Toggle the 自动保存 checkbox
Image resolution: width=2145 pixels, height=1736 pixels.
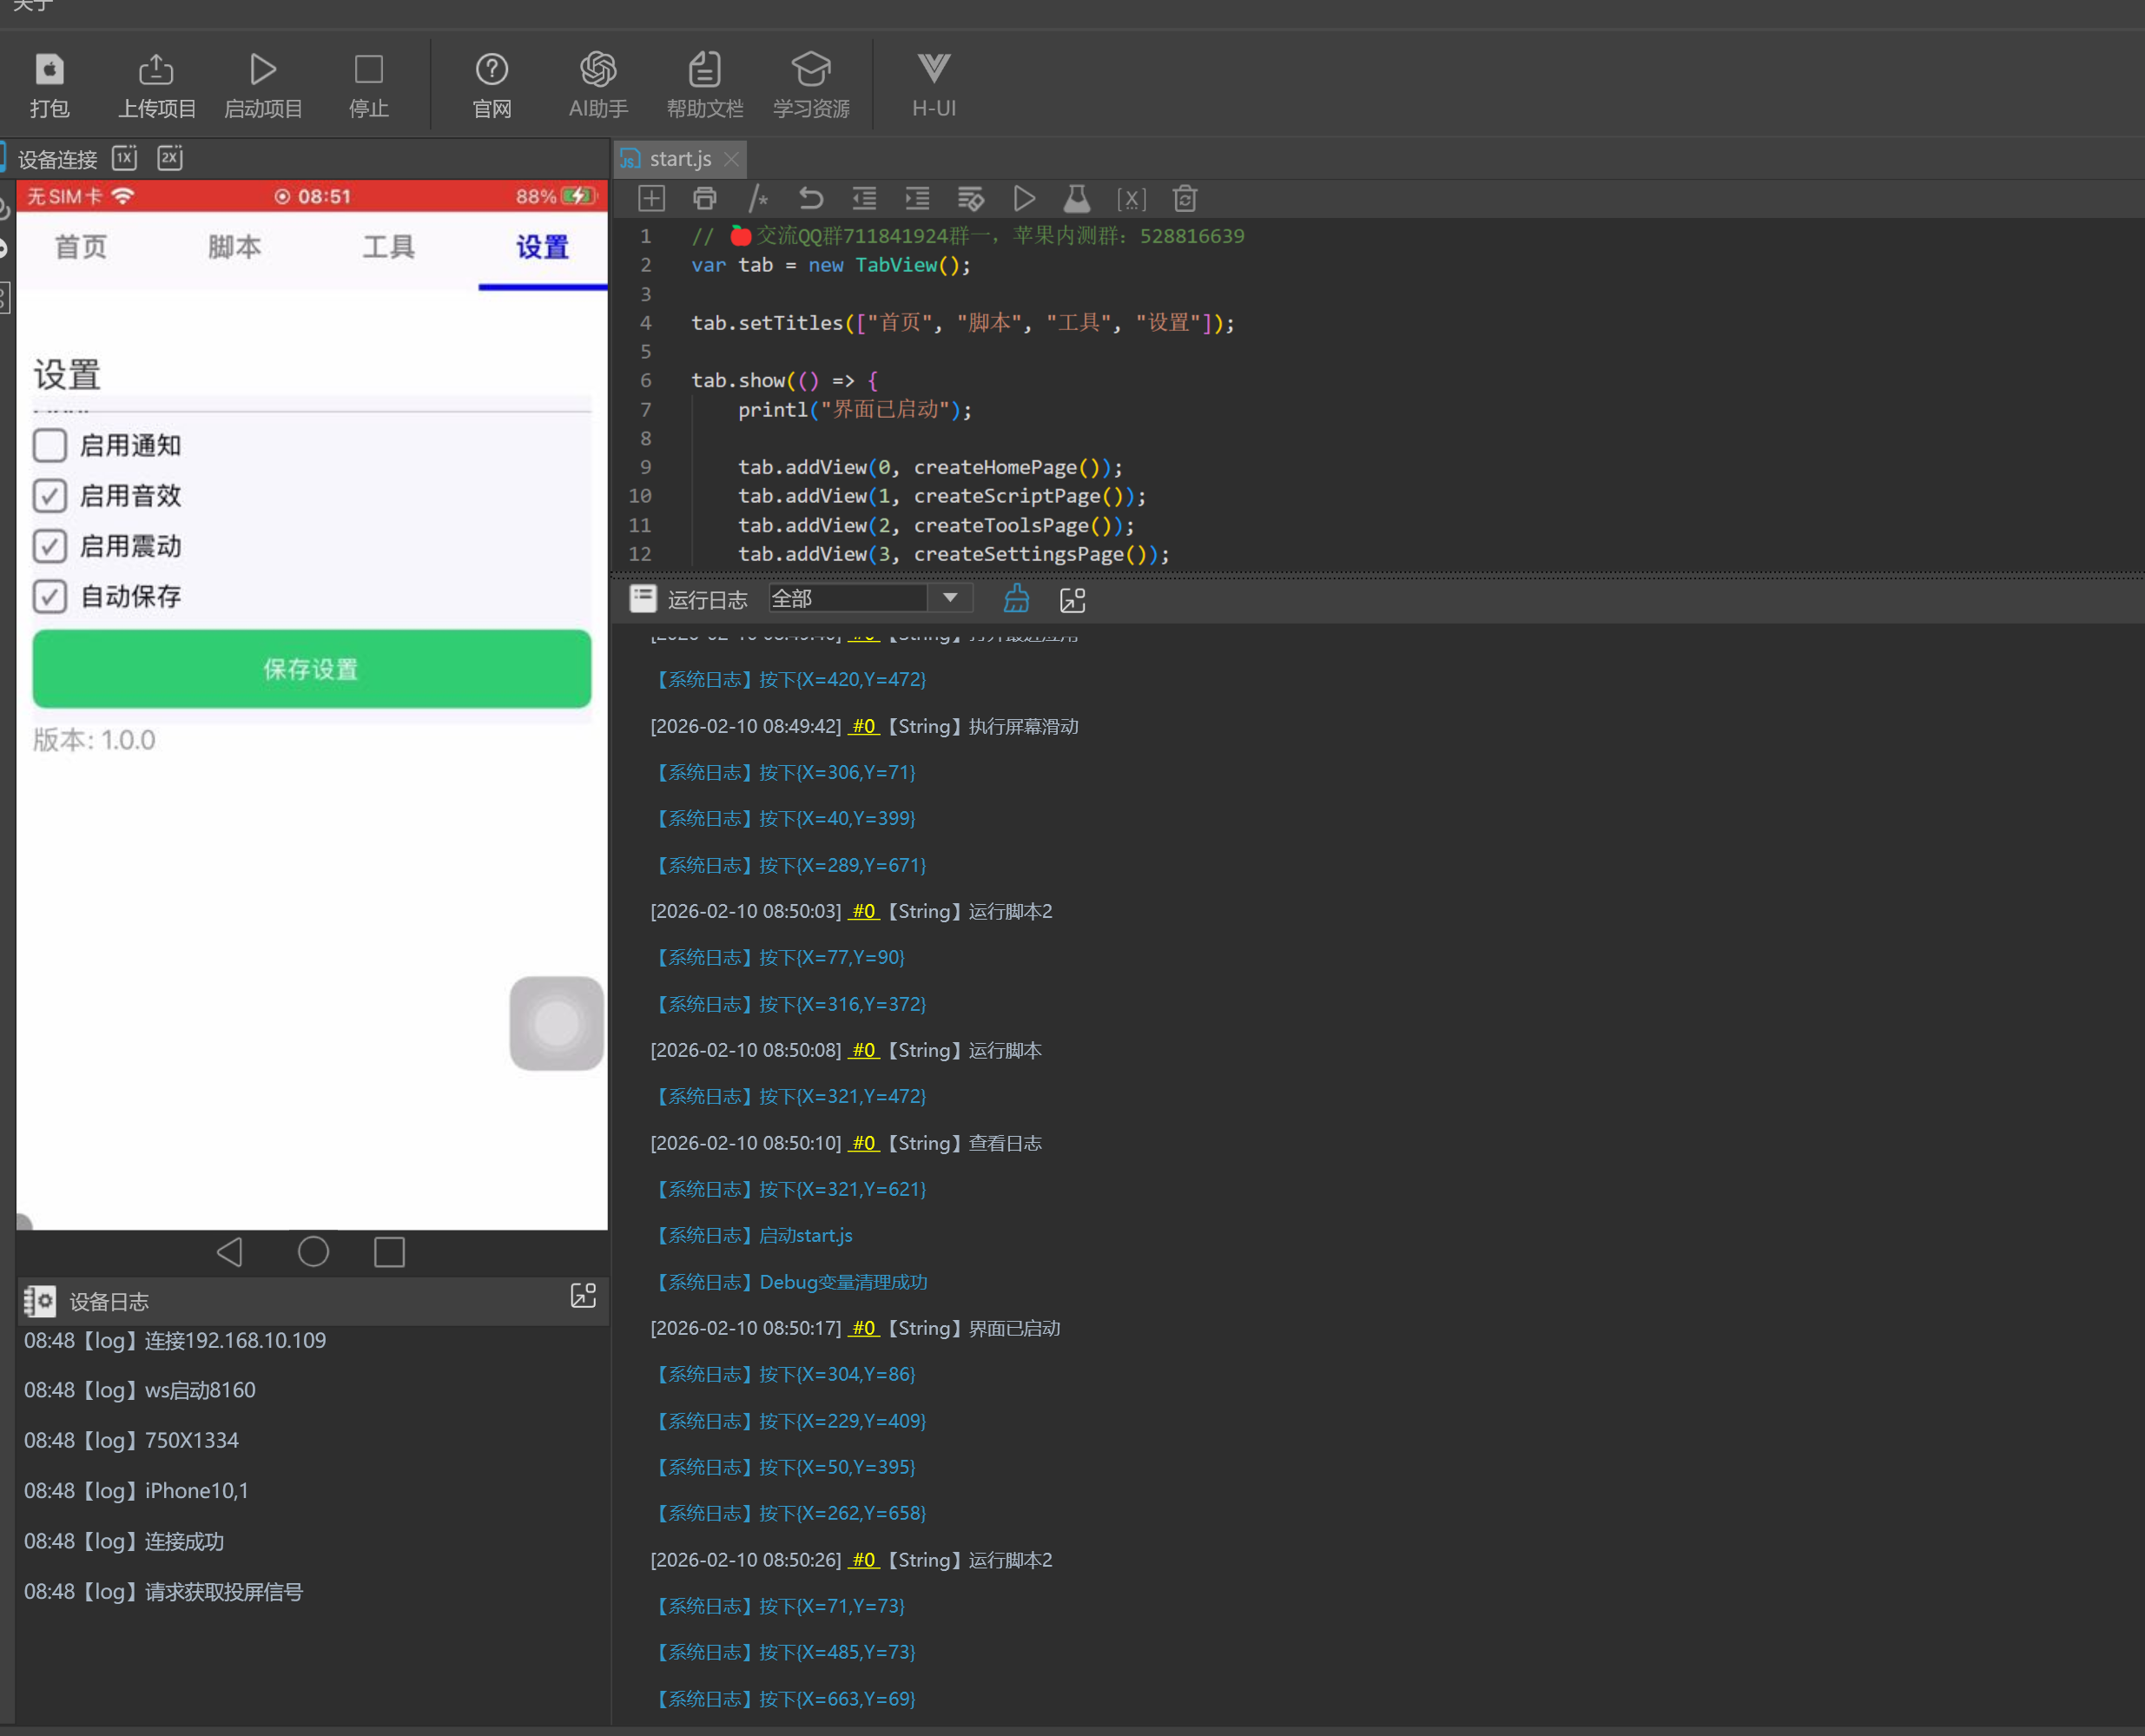(x=50, y=597)
